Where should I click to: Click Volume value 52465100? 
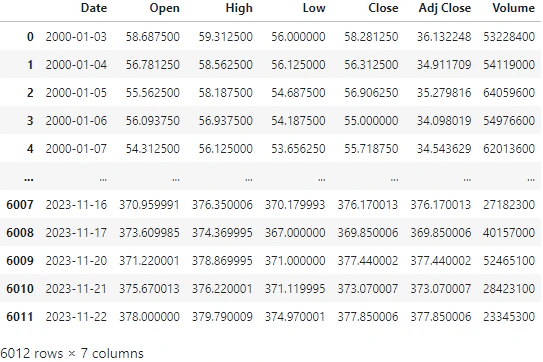[509, 261]
